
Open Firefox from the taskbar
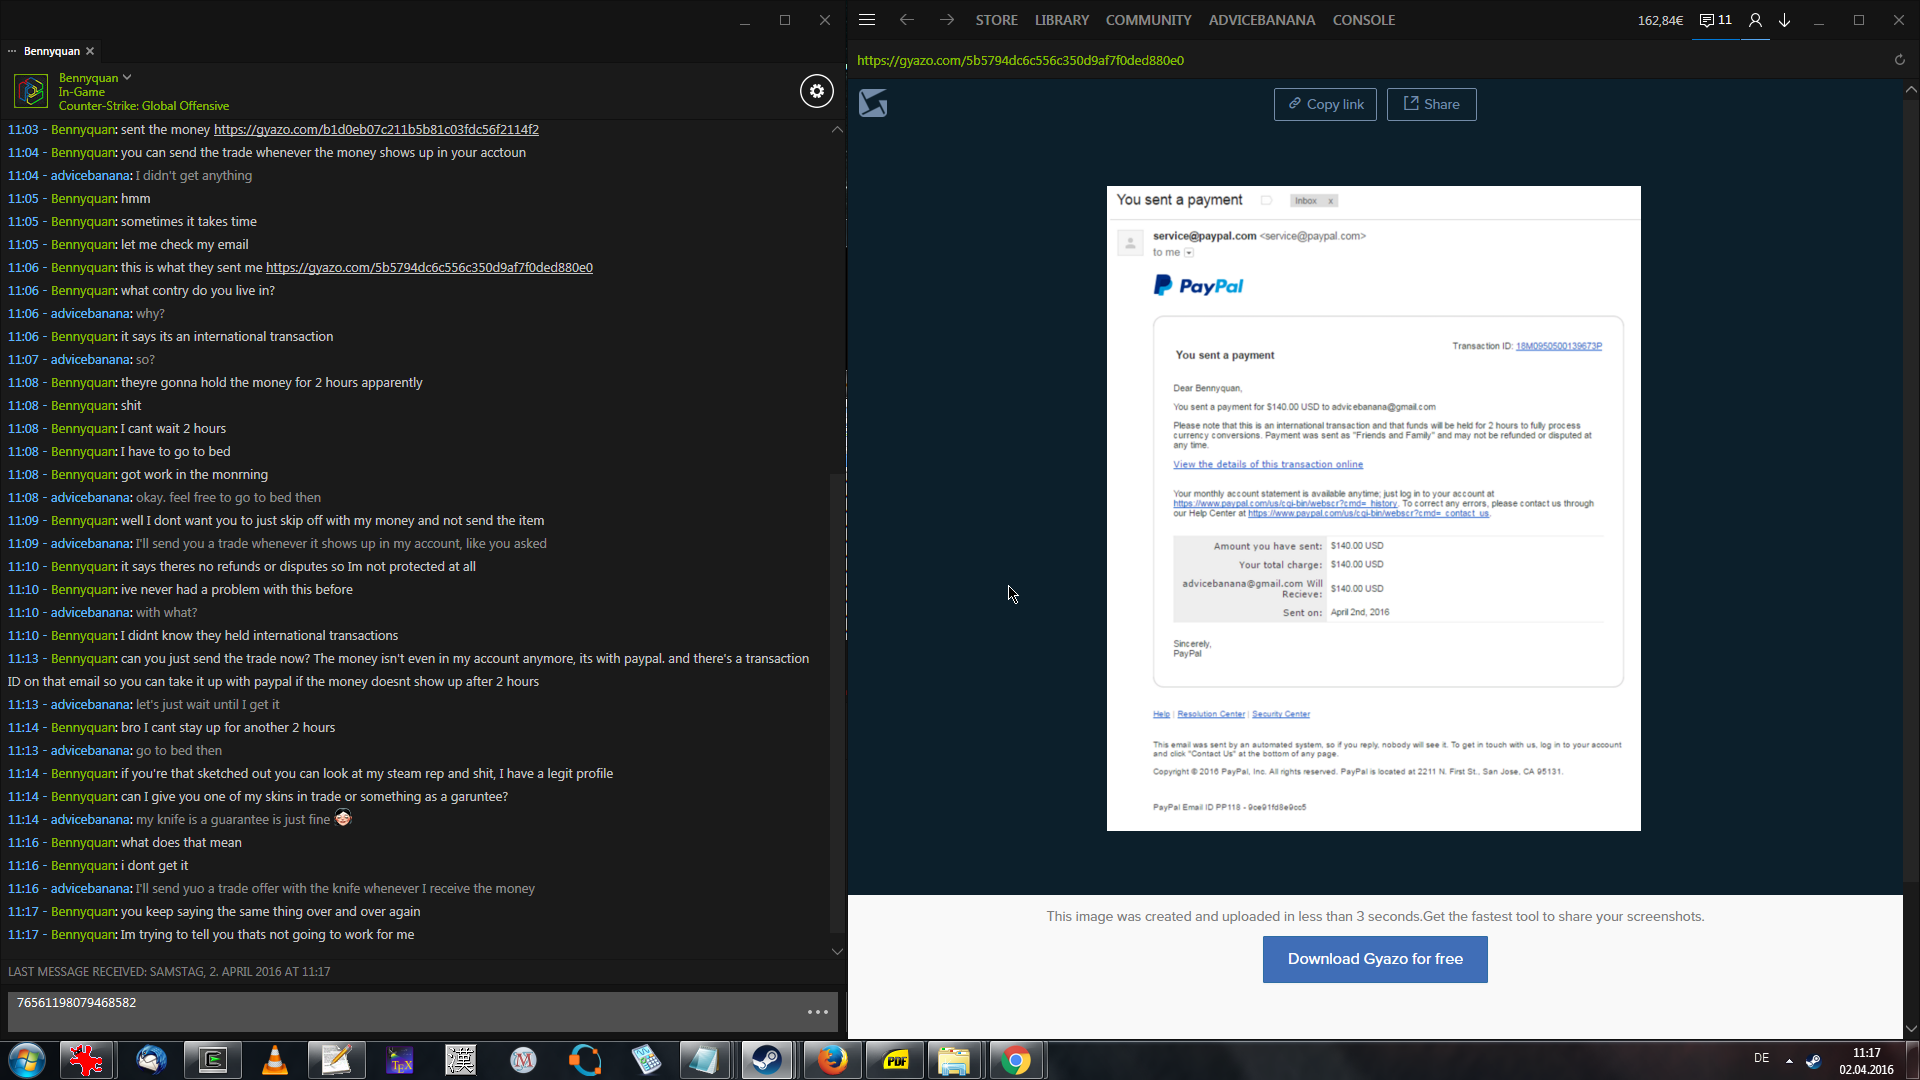[832, 1060]
